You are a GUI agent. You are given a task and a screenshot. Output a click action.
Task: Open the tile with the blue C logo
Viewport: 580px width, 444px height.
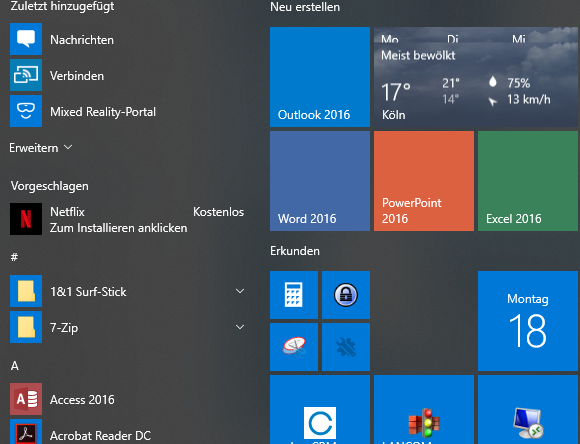[320, 410]
